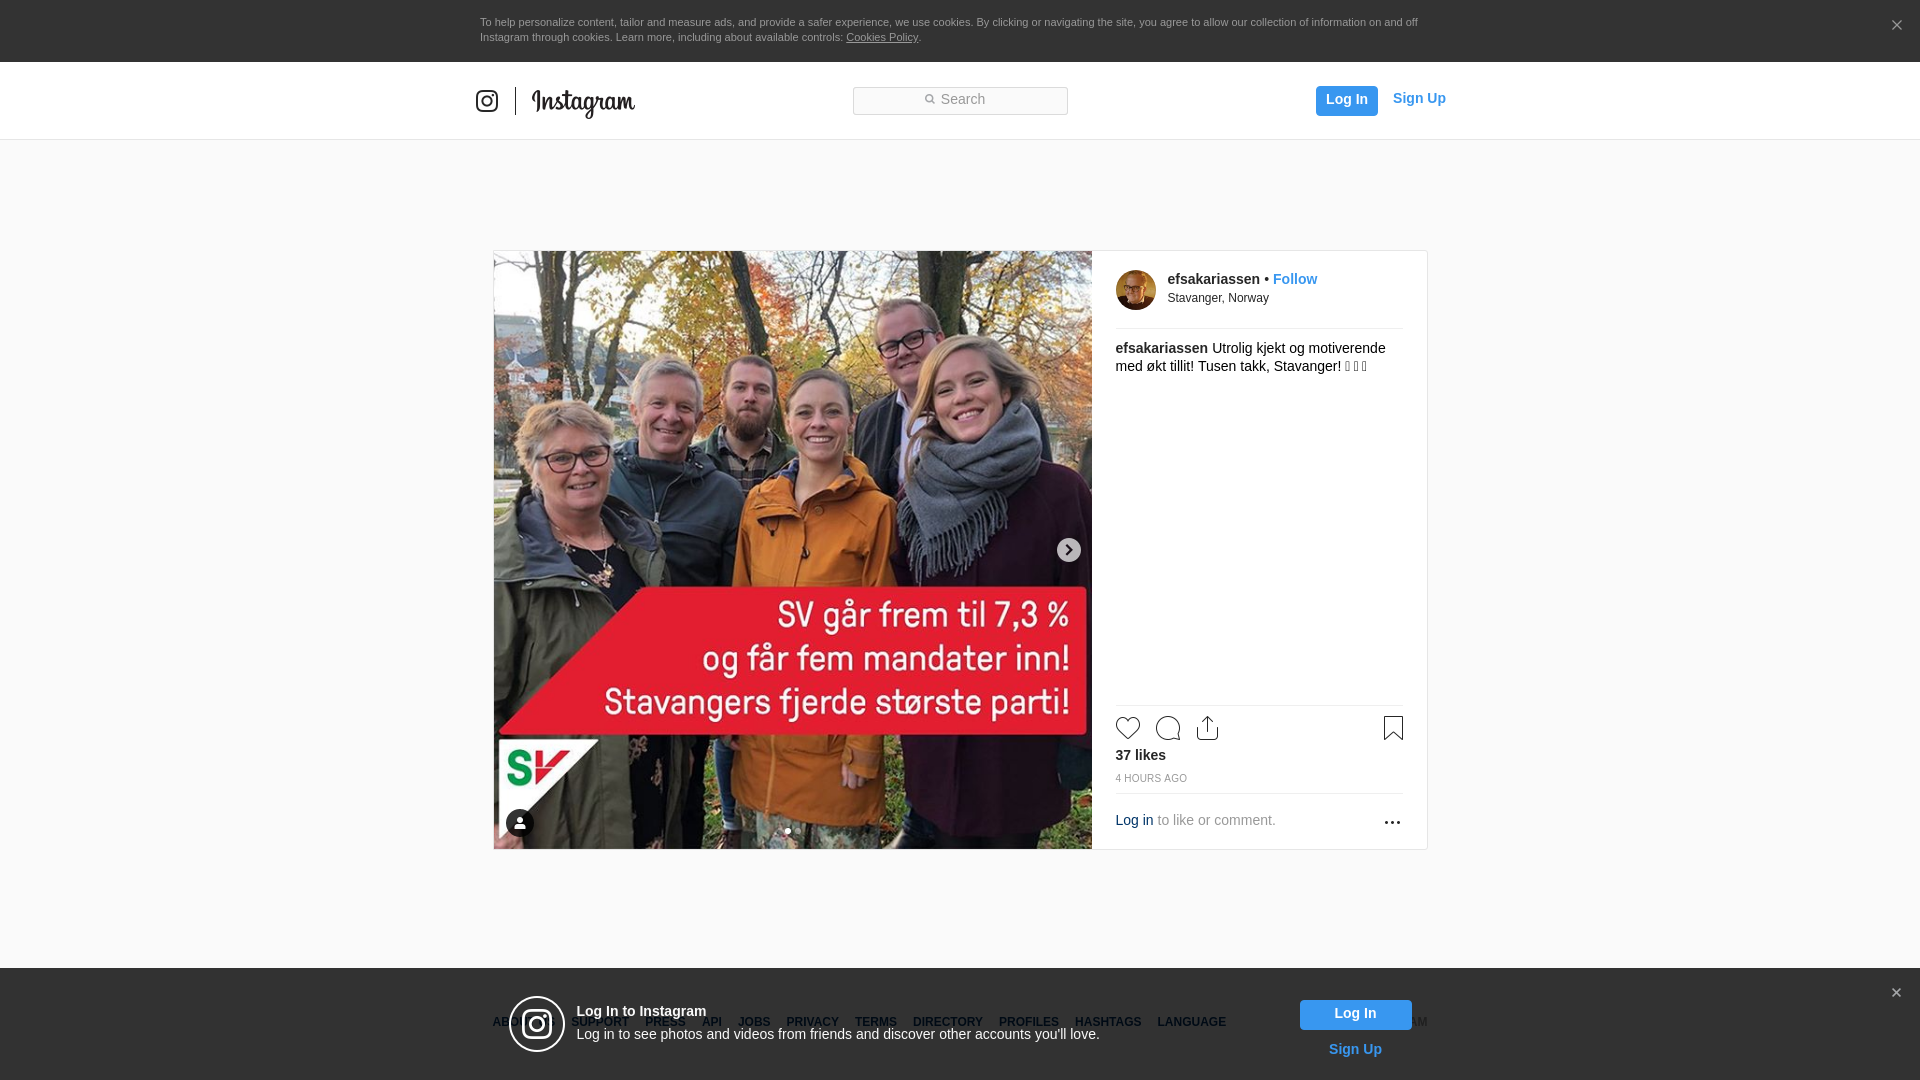1920x1080 pixels.
Task: Like the post with heart icon
Action: (x=1128, y=728)
